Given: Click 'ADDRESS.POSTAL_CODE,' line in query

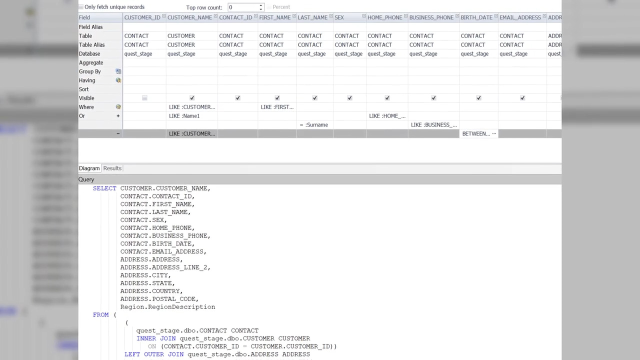Looking at the screenshot, I should [160, 299].
